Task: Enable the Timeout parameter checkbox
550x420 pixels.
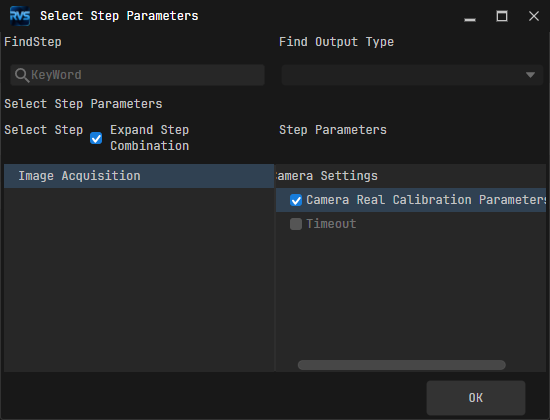Action: (296, 224)
